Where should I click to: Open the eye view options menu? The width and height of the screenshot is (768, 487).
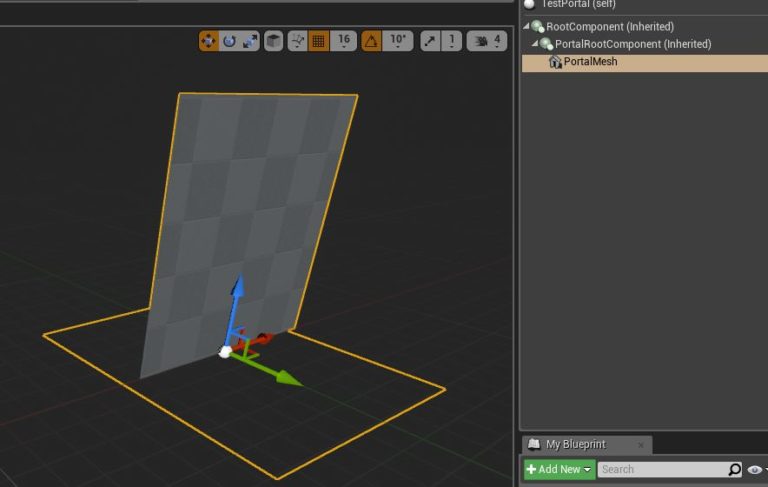[x=755, y=469]
